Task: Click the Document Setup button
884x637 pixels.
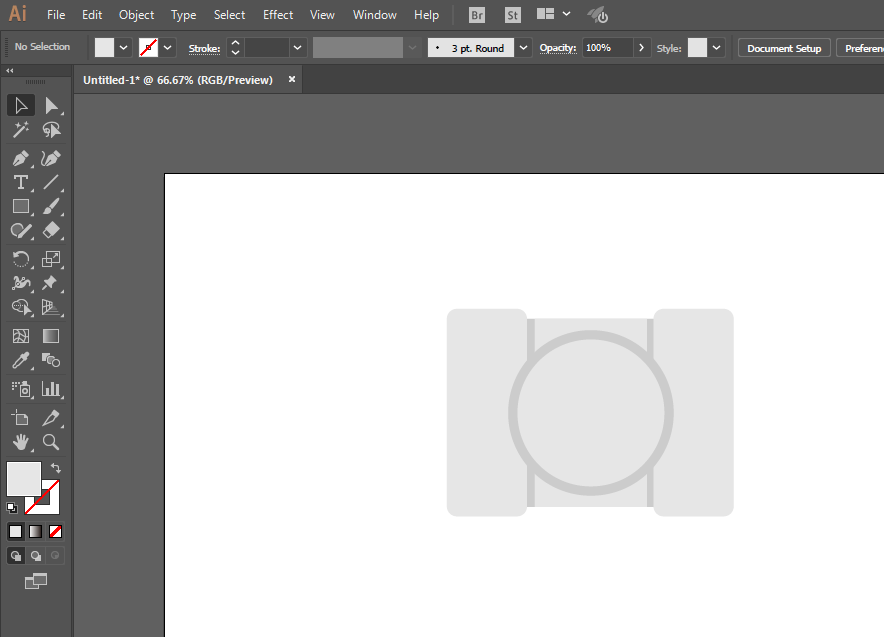Action: coord(784,48)
